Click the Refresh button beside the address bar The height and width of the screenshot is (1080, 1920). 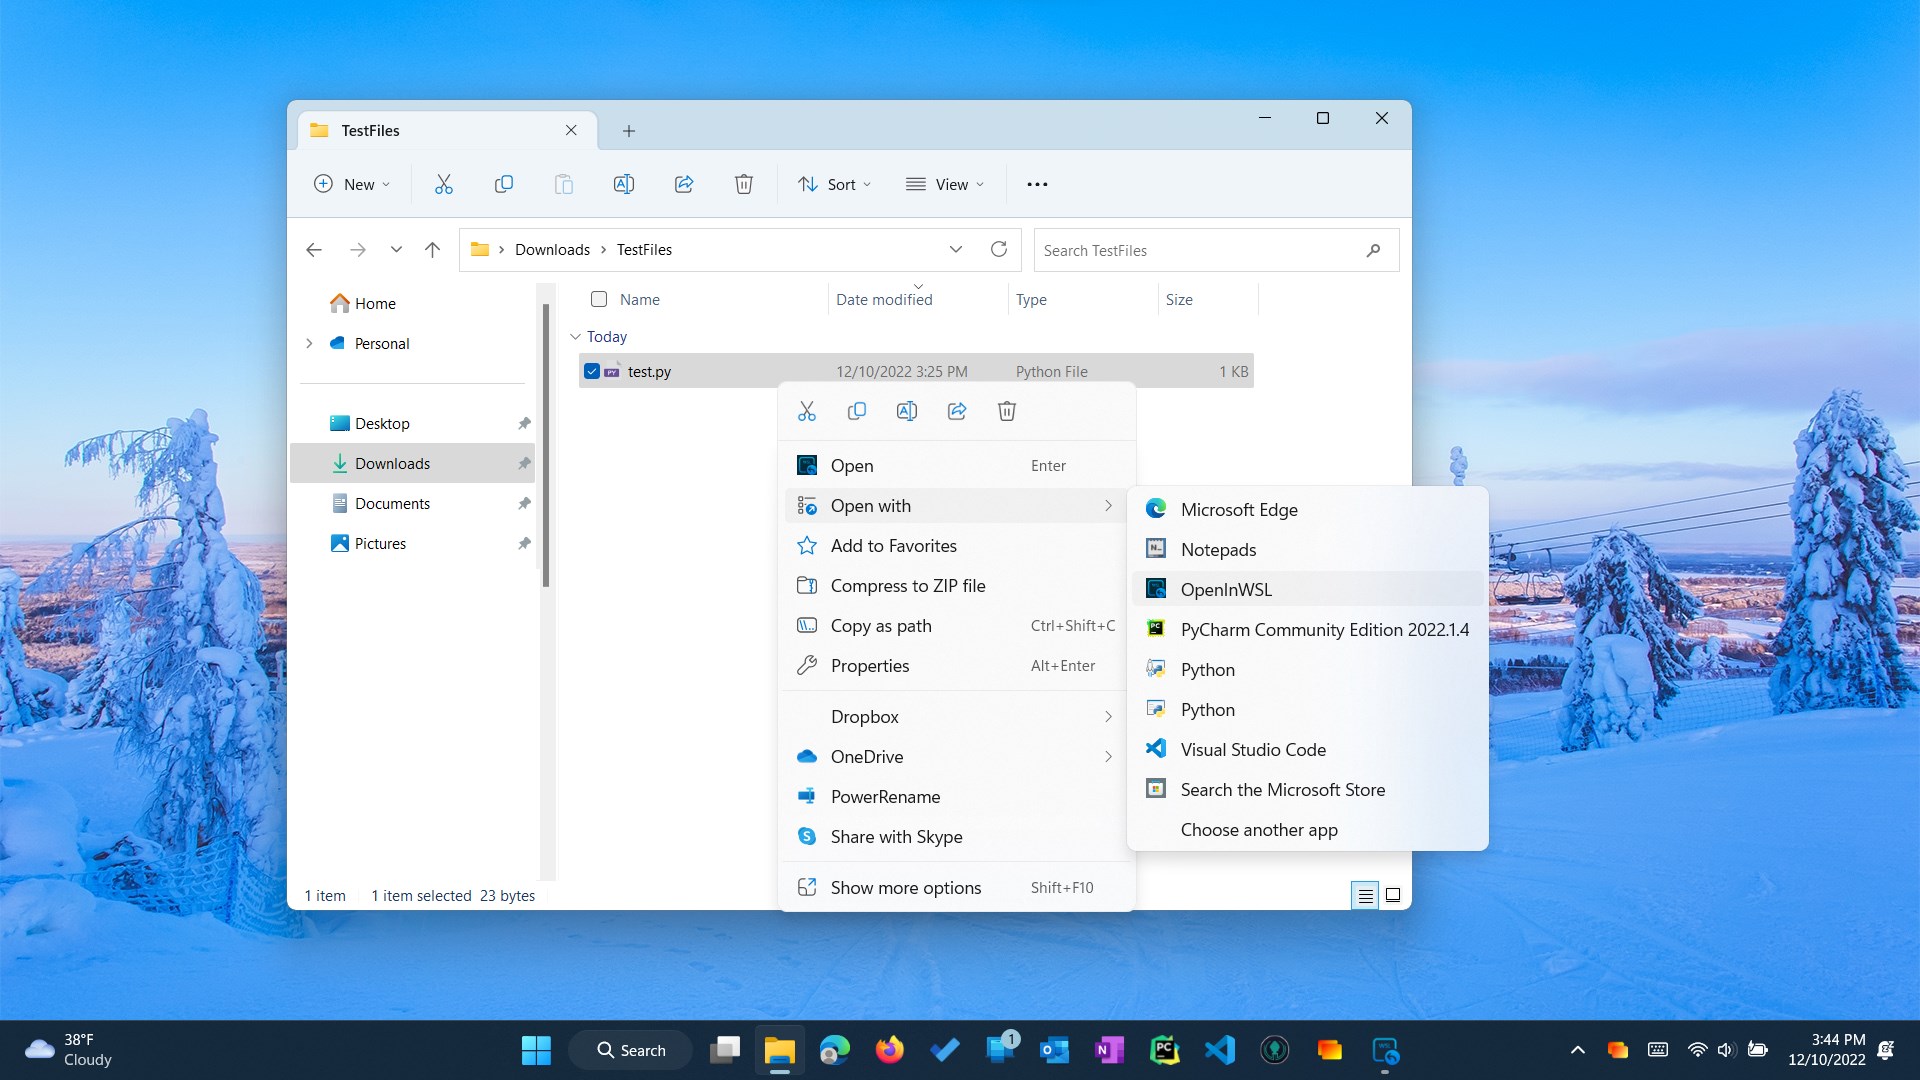(998, 249)
